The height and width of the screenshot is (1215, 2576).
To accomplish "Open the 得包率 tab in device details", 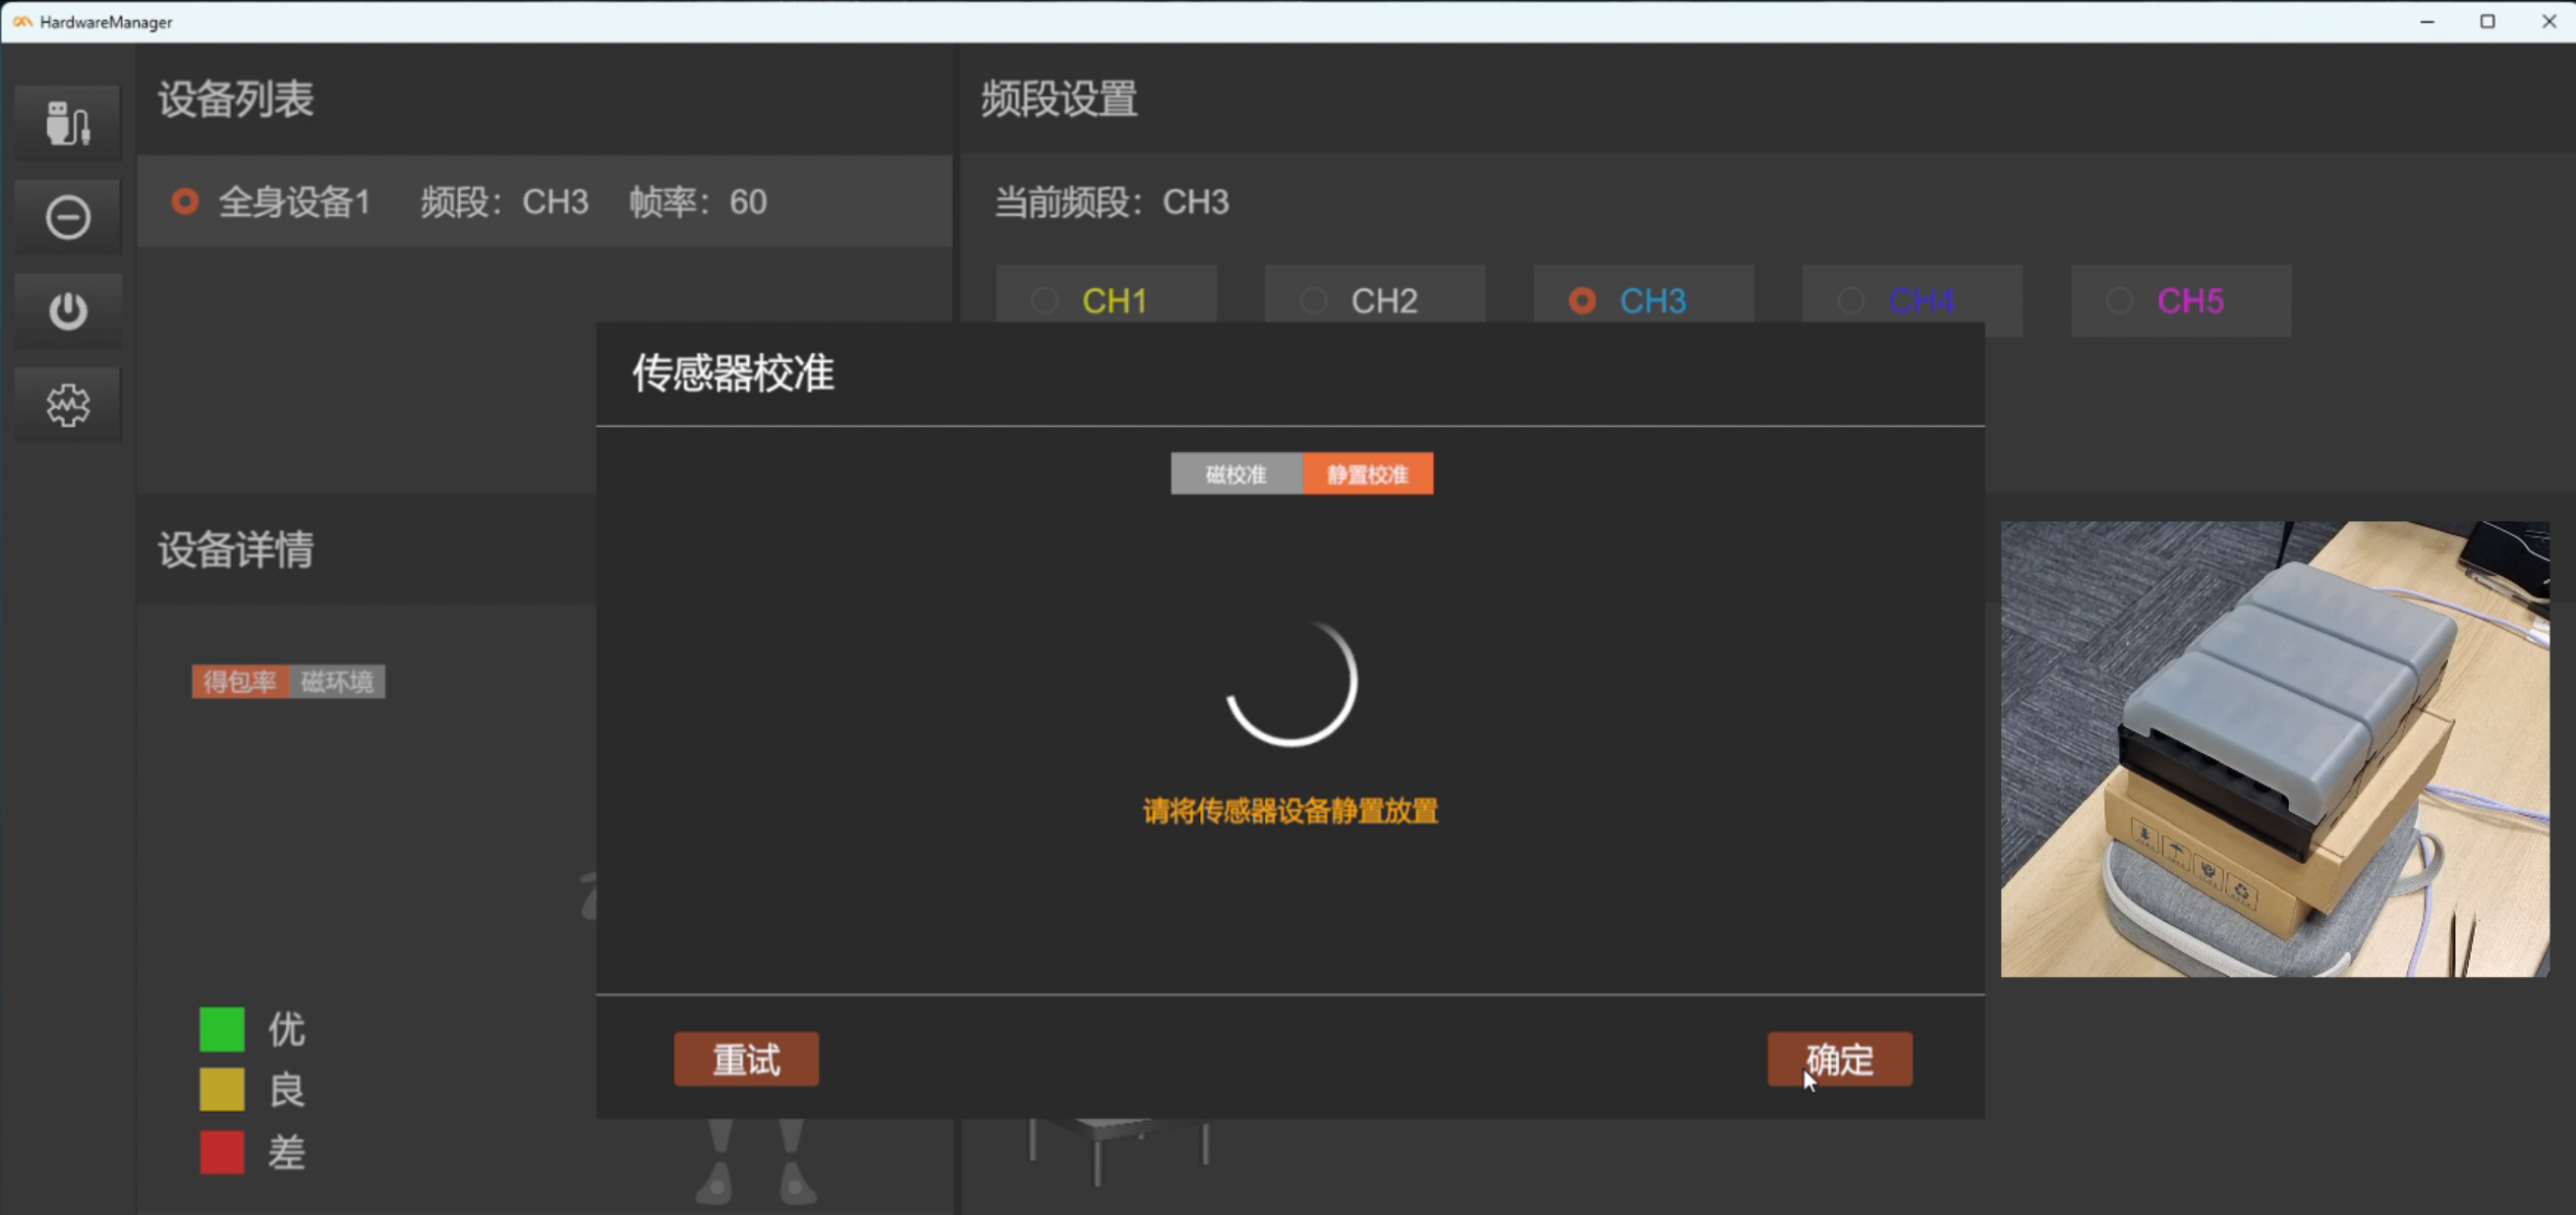I will click(x=240, y=682).
